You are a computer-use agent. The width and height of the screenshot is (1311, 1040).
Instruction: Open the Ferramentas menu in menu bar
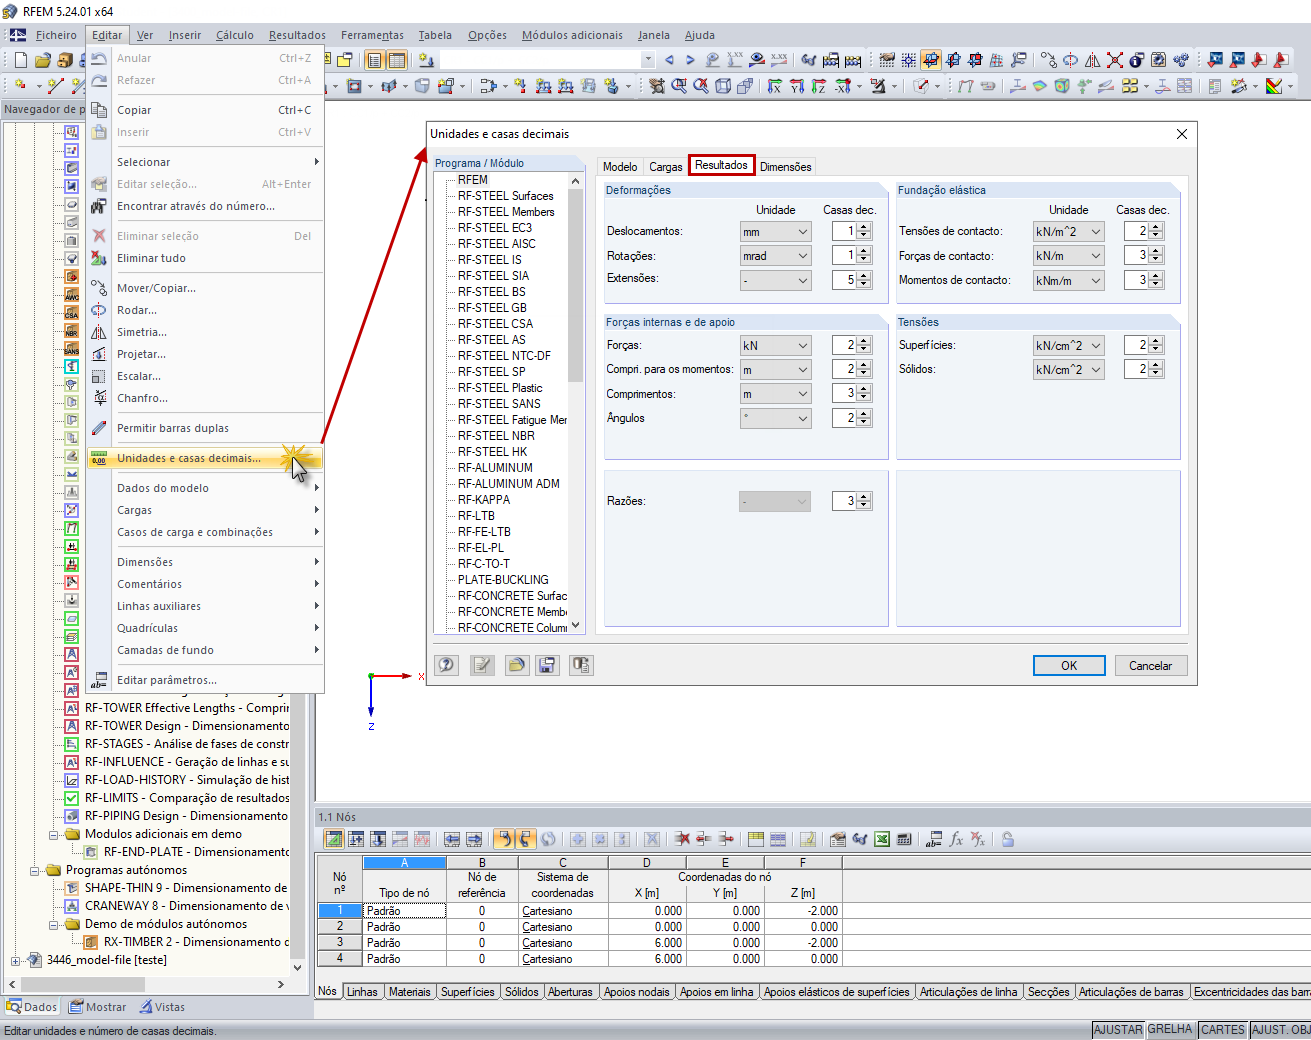[372, 35]
